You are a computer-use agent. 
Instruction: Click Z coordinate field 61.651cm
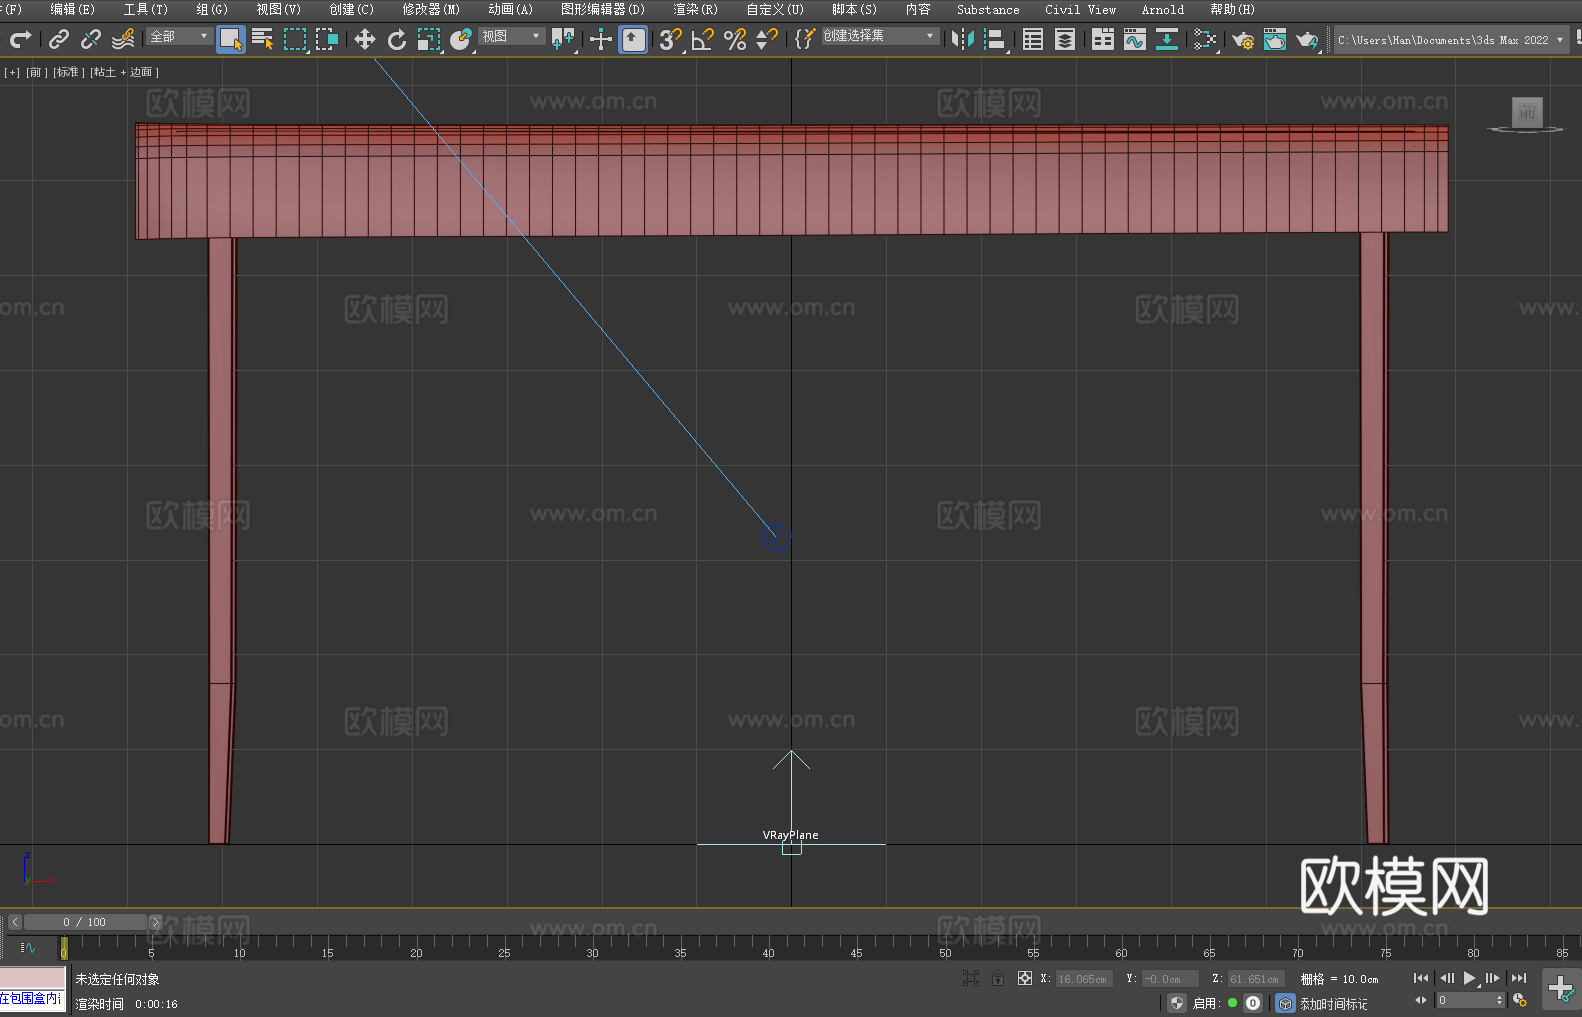(x=1256, y=979)
